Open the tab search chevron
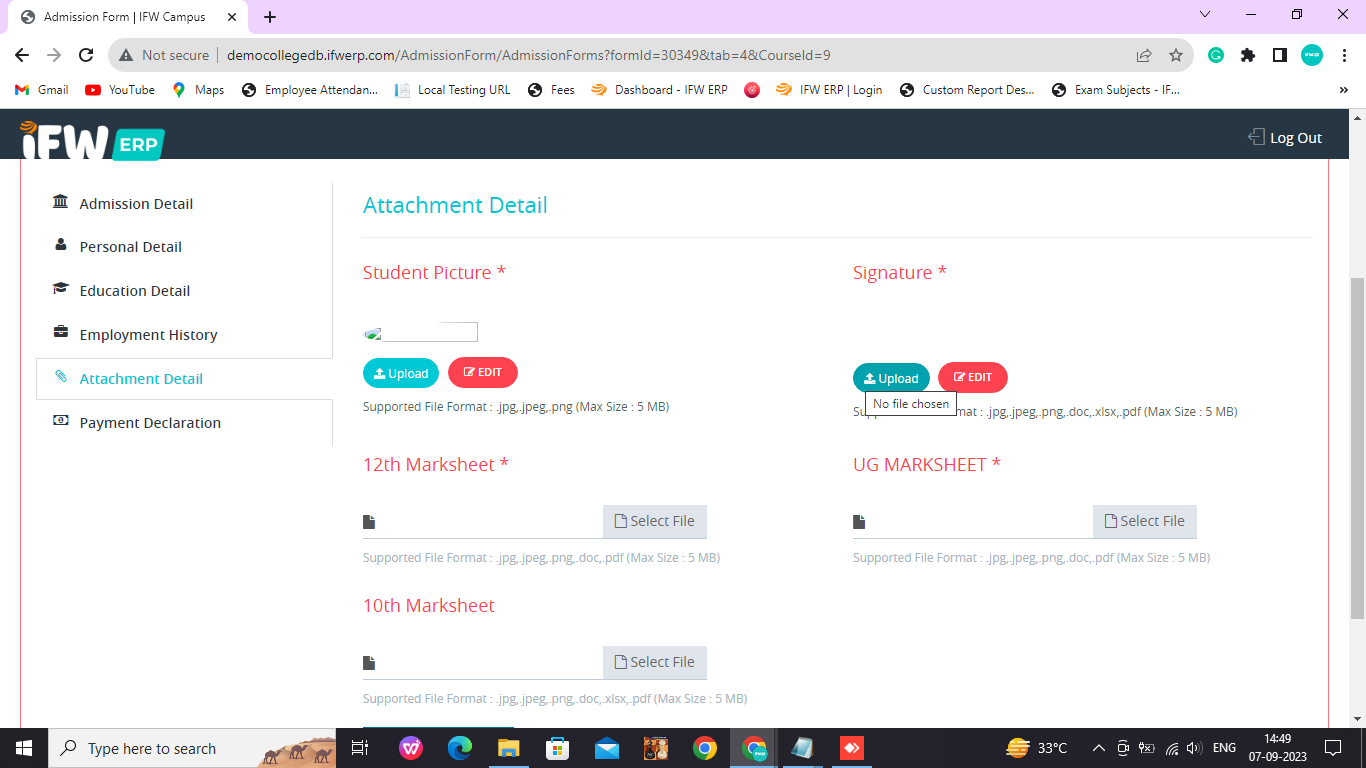The height and width of the screenshot is (768, 1366). pos(1205,15)
